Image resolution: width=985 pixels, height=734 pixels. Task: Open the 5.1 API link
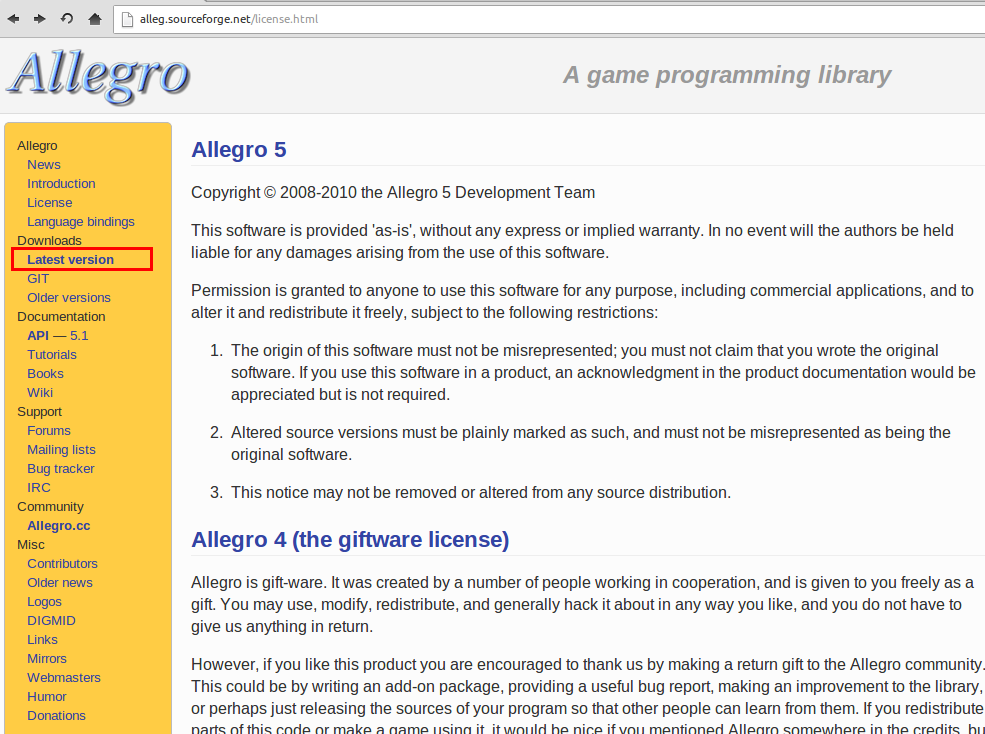coord(79,336)
